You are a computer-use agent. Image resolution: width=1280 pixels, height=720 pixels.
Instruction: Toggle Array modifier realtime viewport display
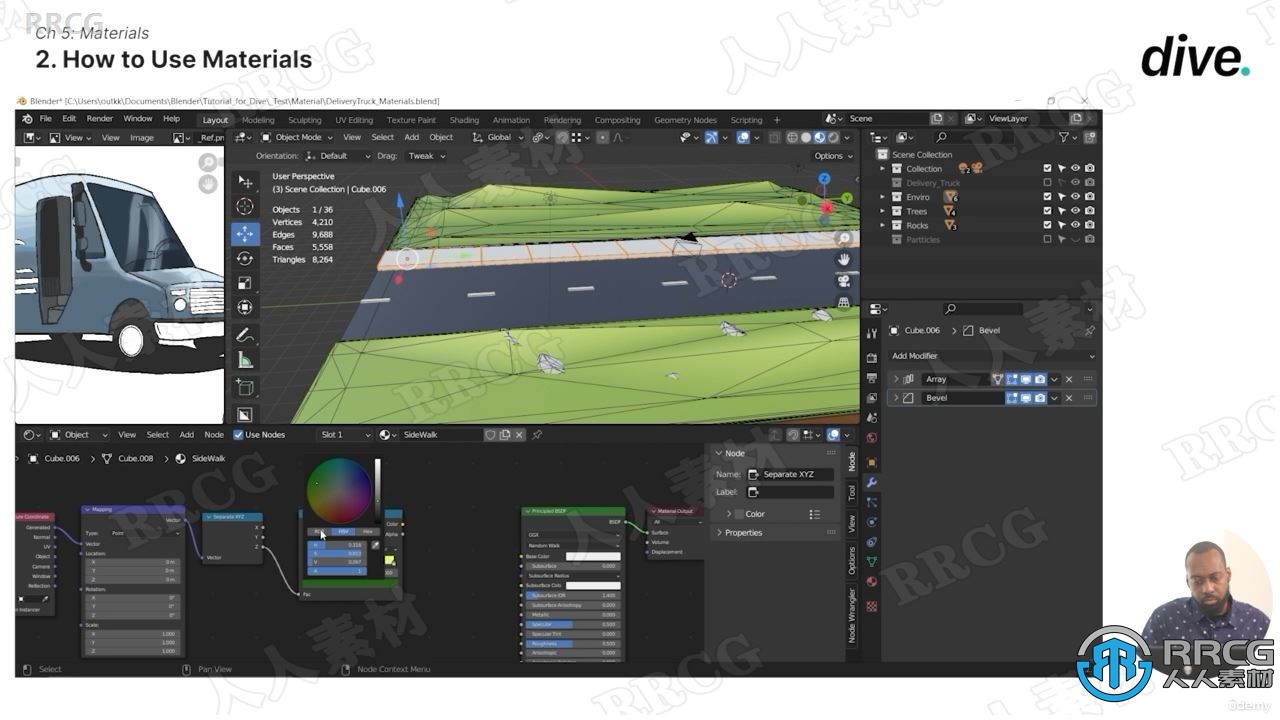pos(1026,379)
